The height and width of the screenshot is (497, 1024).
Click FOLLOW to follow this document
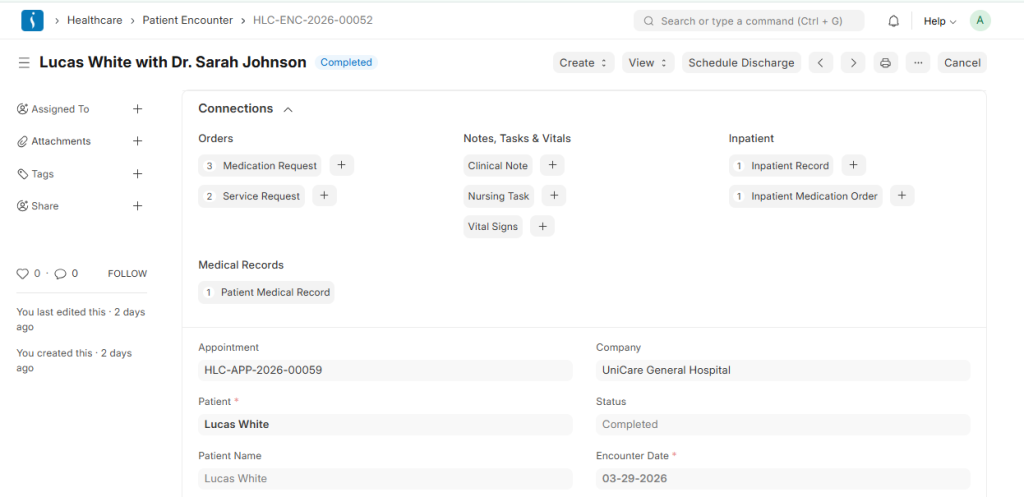127,274
